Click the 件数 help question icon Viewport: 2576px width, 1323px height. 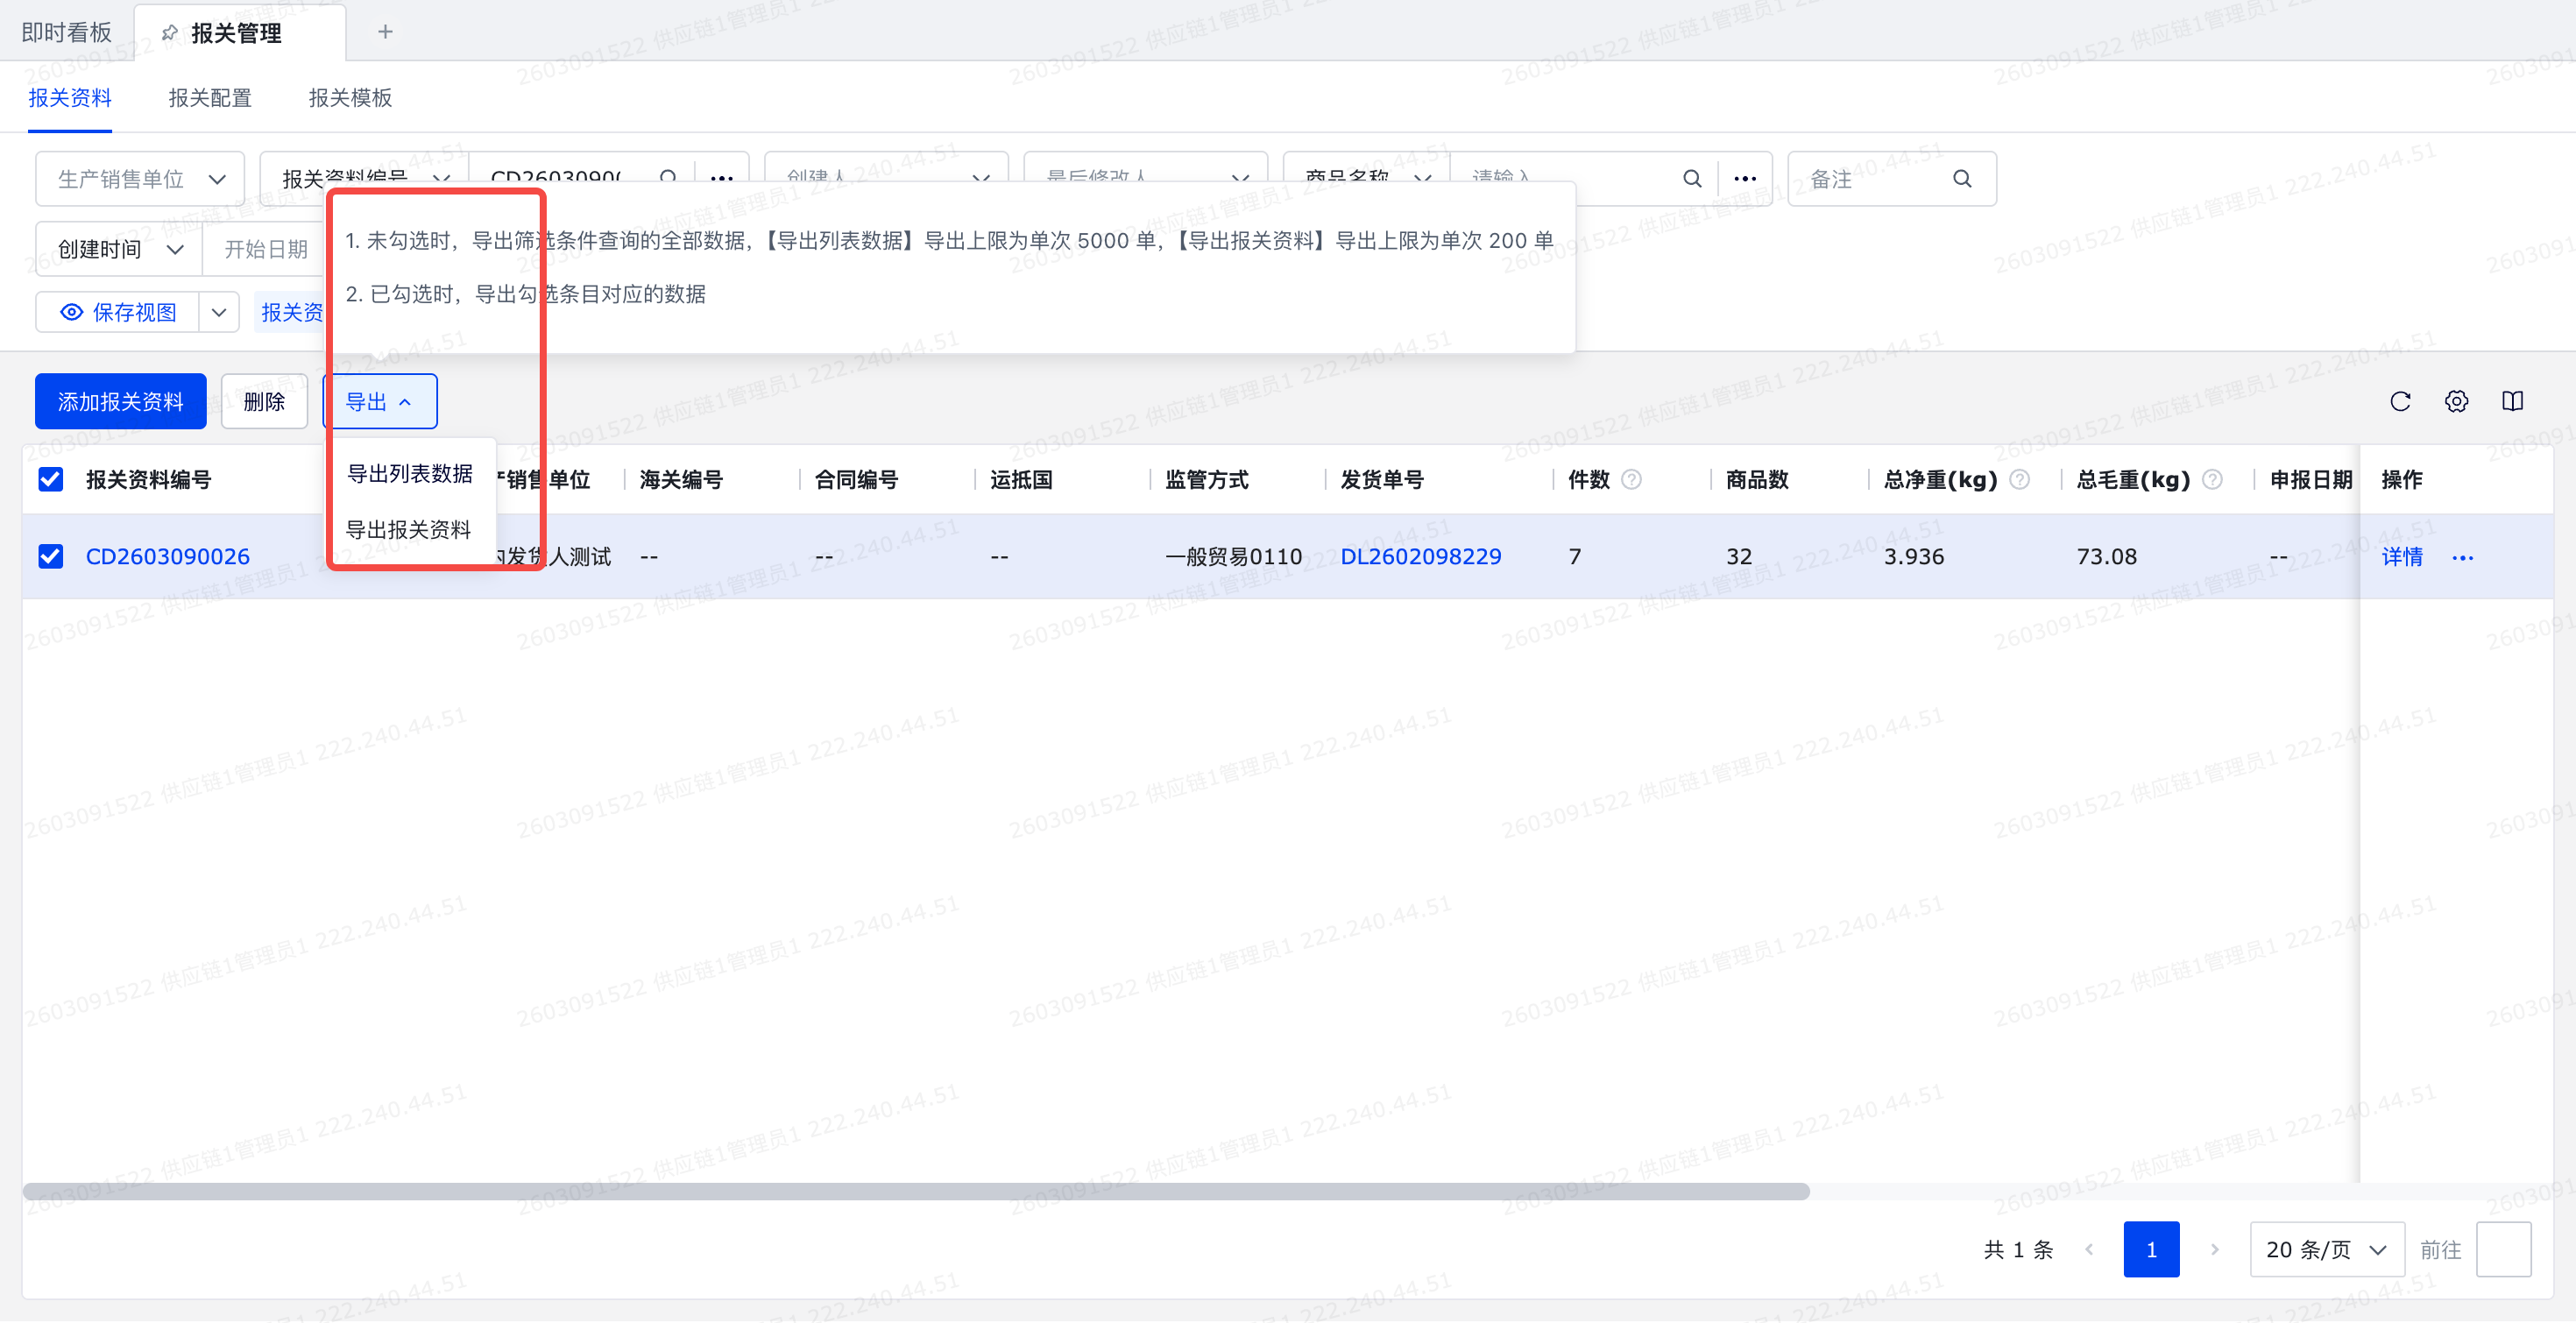coord(1631,479)
